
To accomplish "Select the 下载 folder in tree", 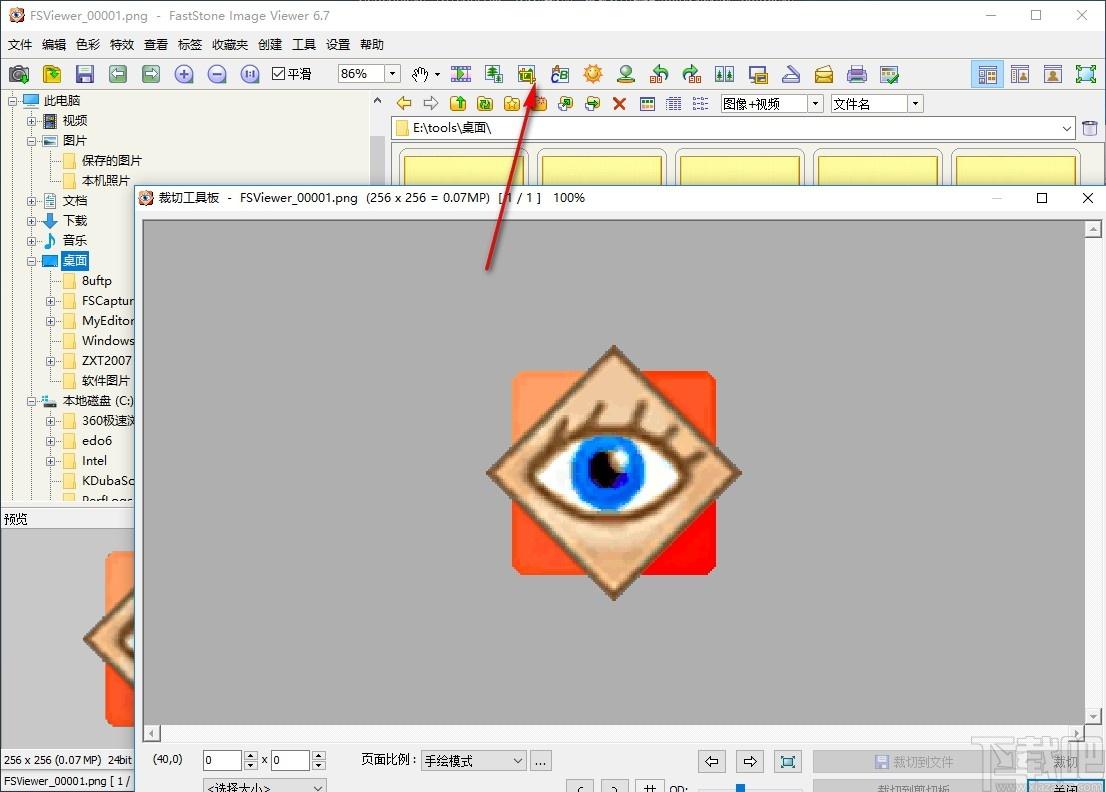I will coord(75,221).
